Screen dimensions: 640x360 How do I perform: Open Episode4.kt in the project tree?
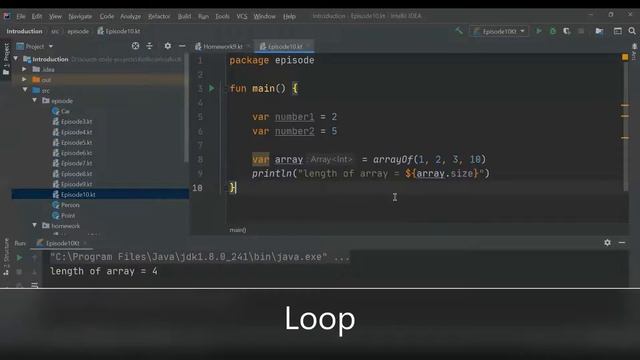pyautogui.click(x=72, y=132)
